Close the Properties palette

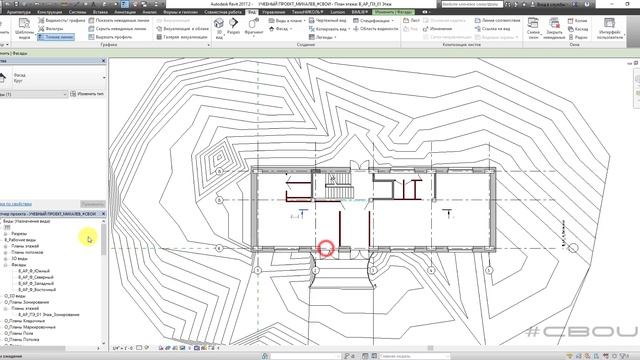pyautogui.click(x=103, y=60)
